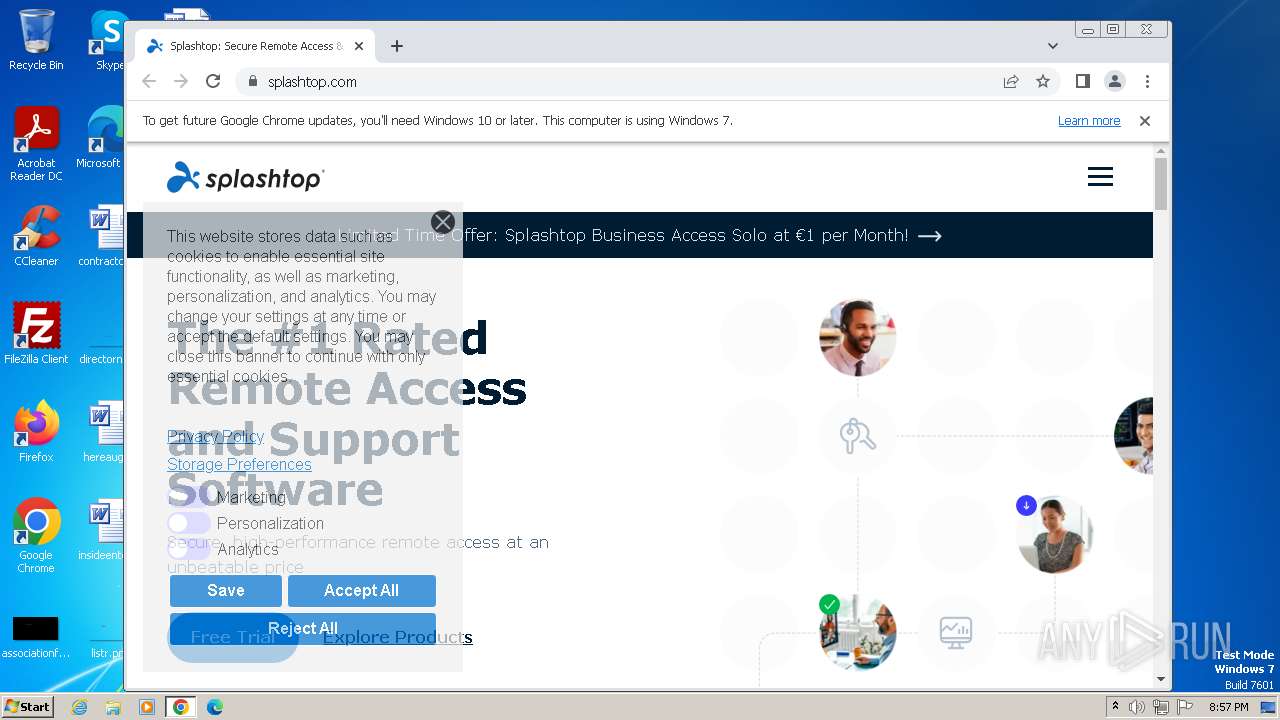Save cookie preferences
Screen dimensions: 1280x720
pyautogui.click(x=226, y=590)
